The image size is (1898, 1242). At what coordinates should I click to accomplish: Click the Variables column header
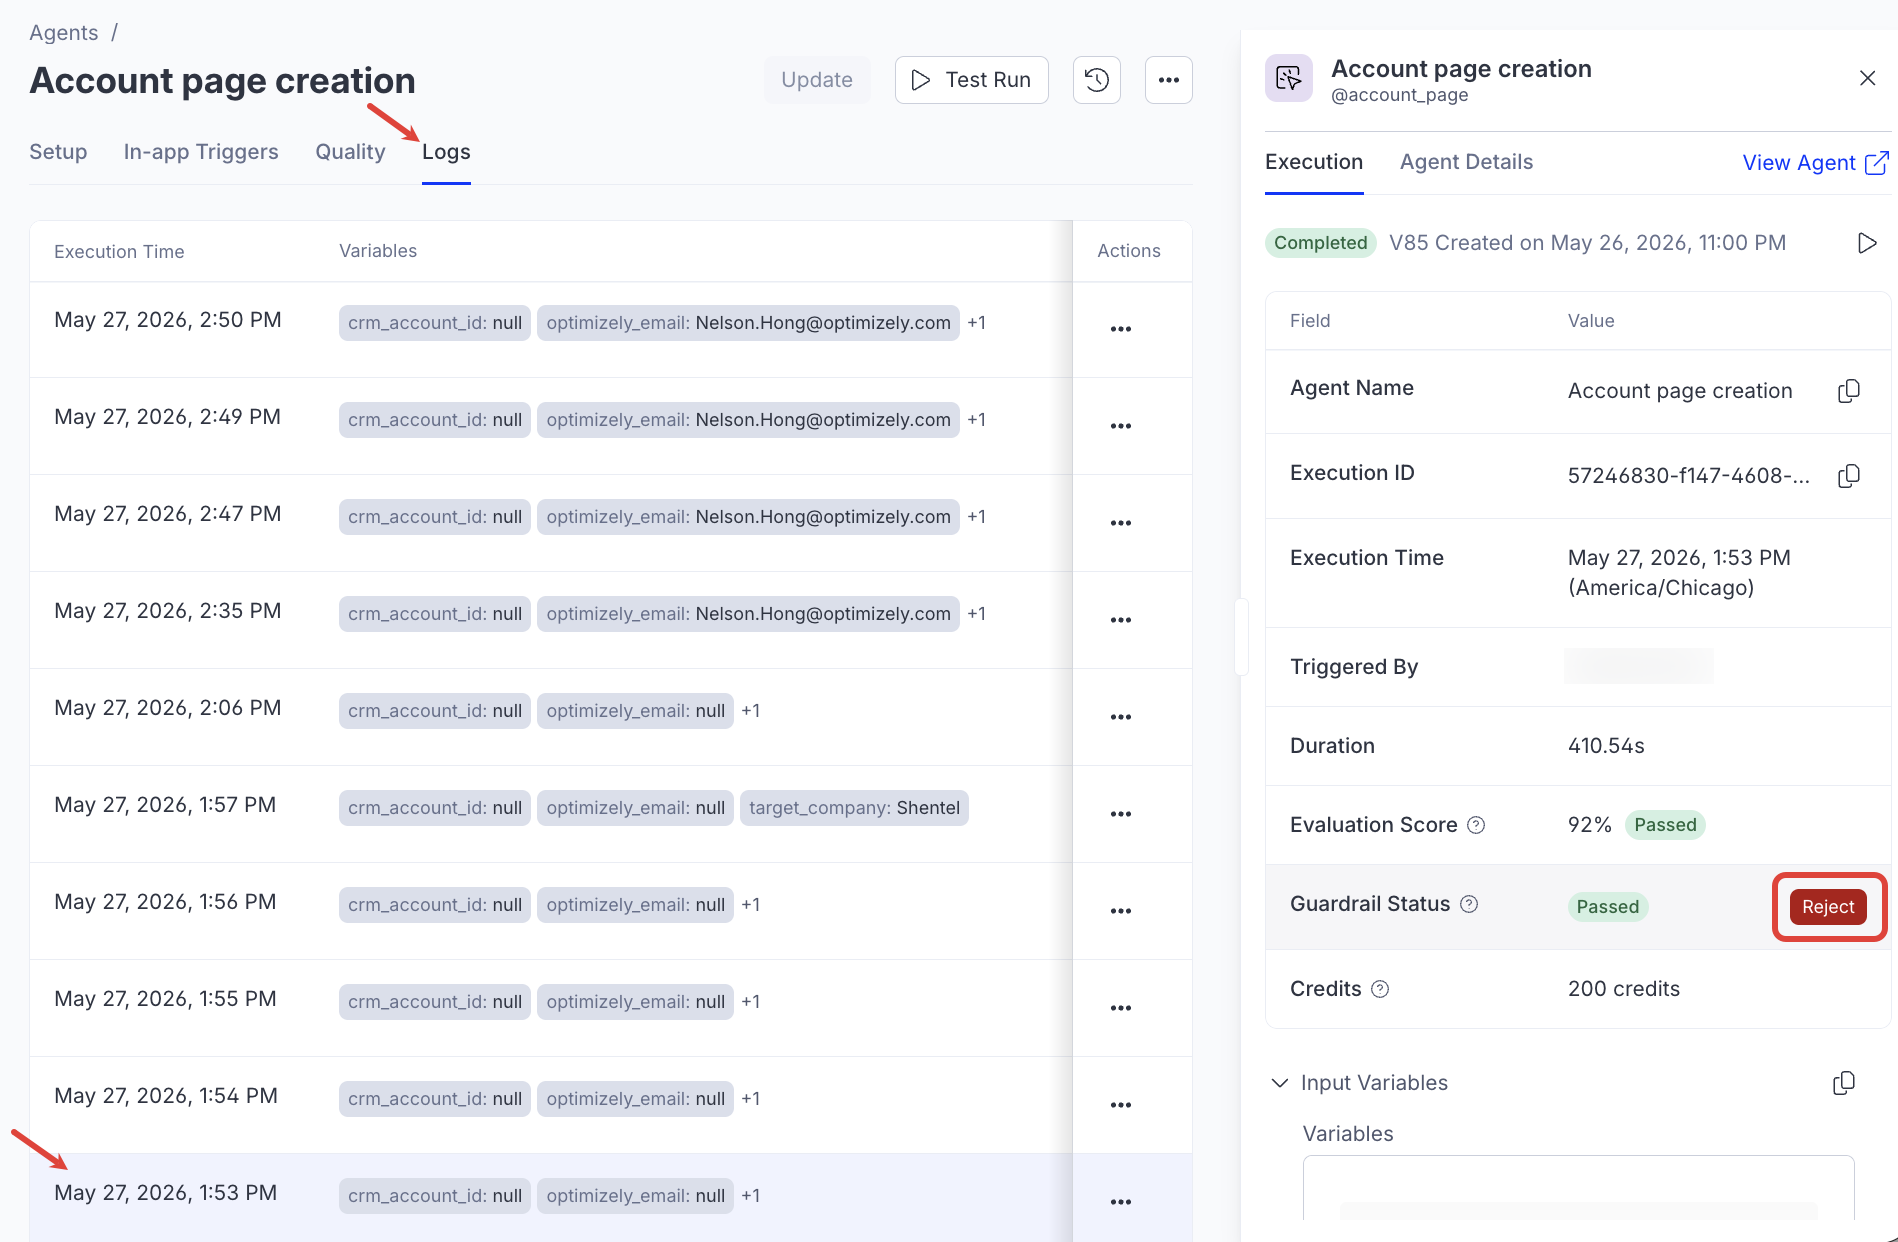click(x=378, y=251)
